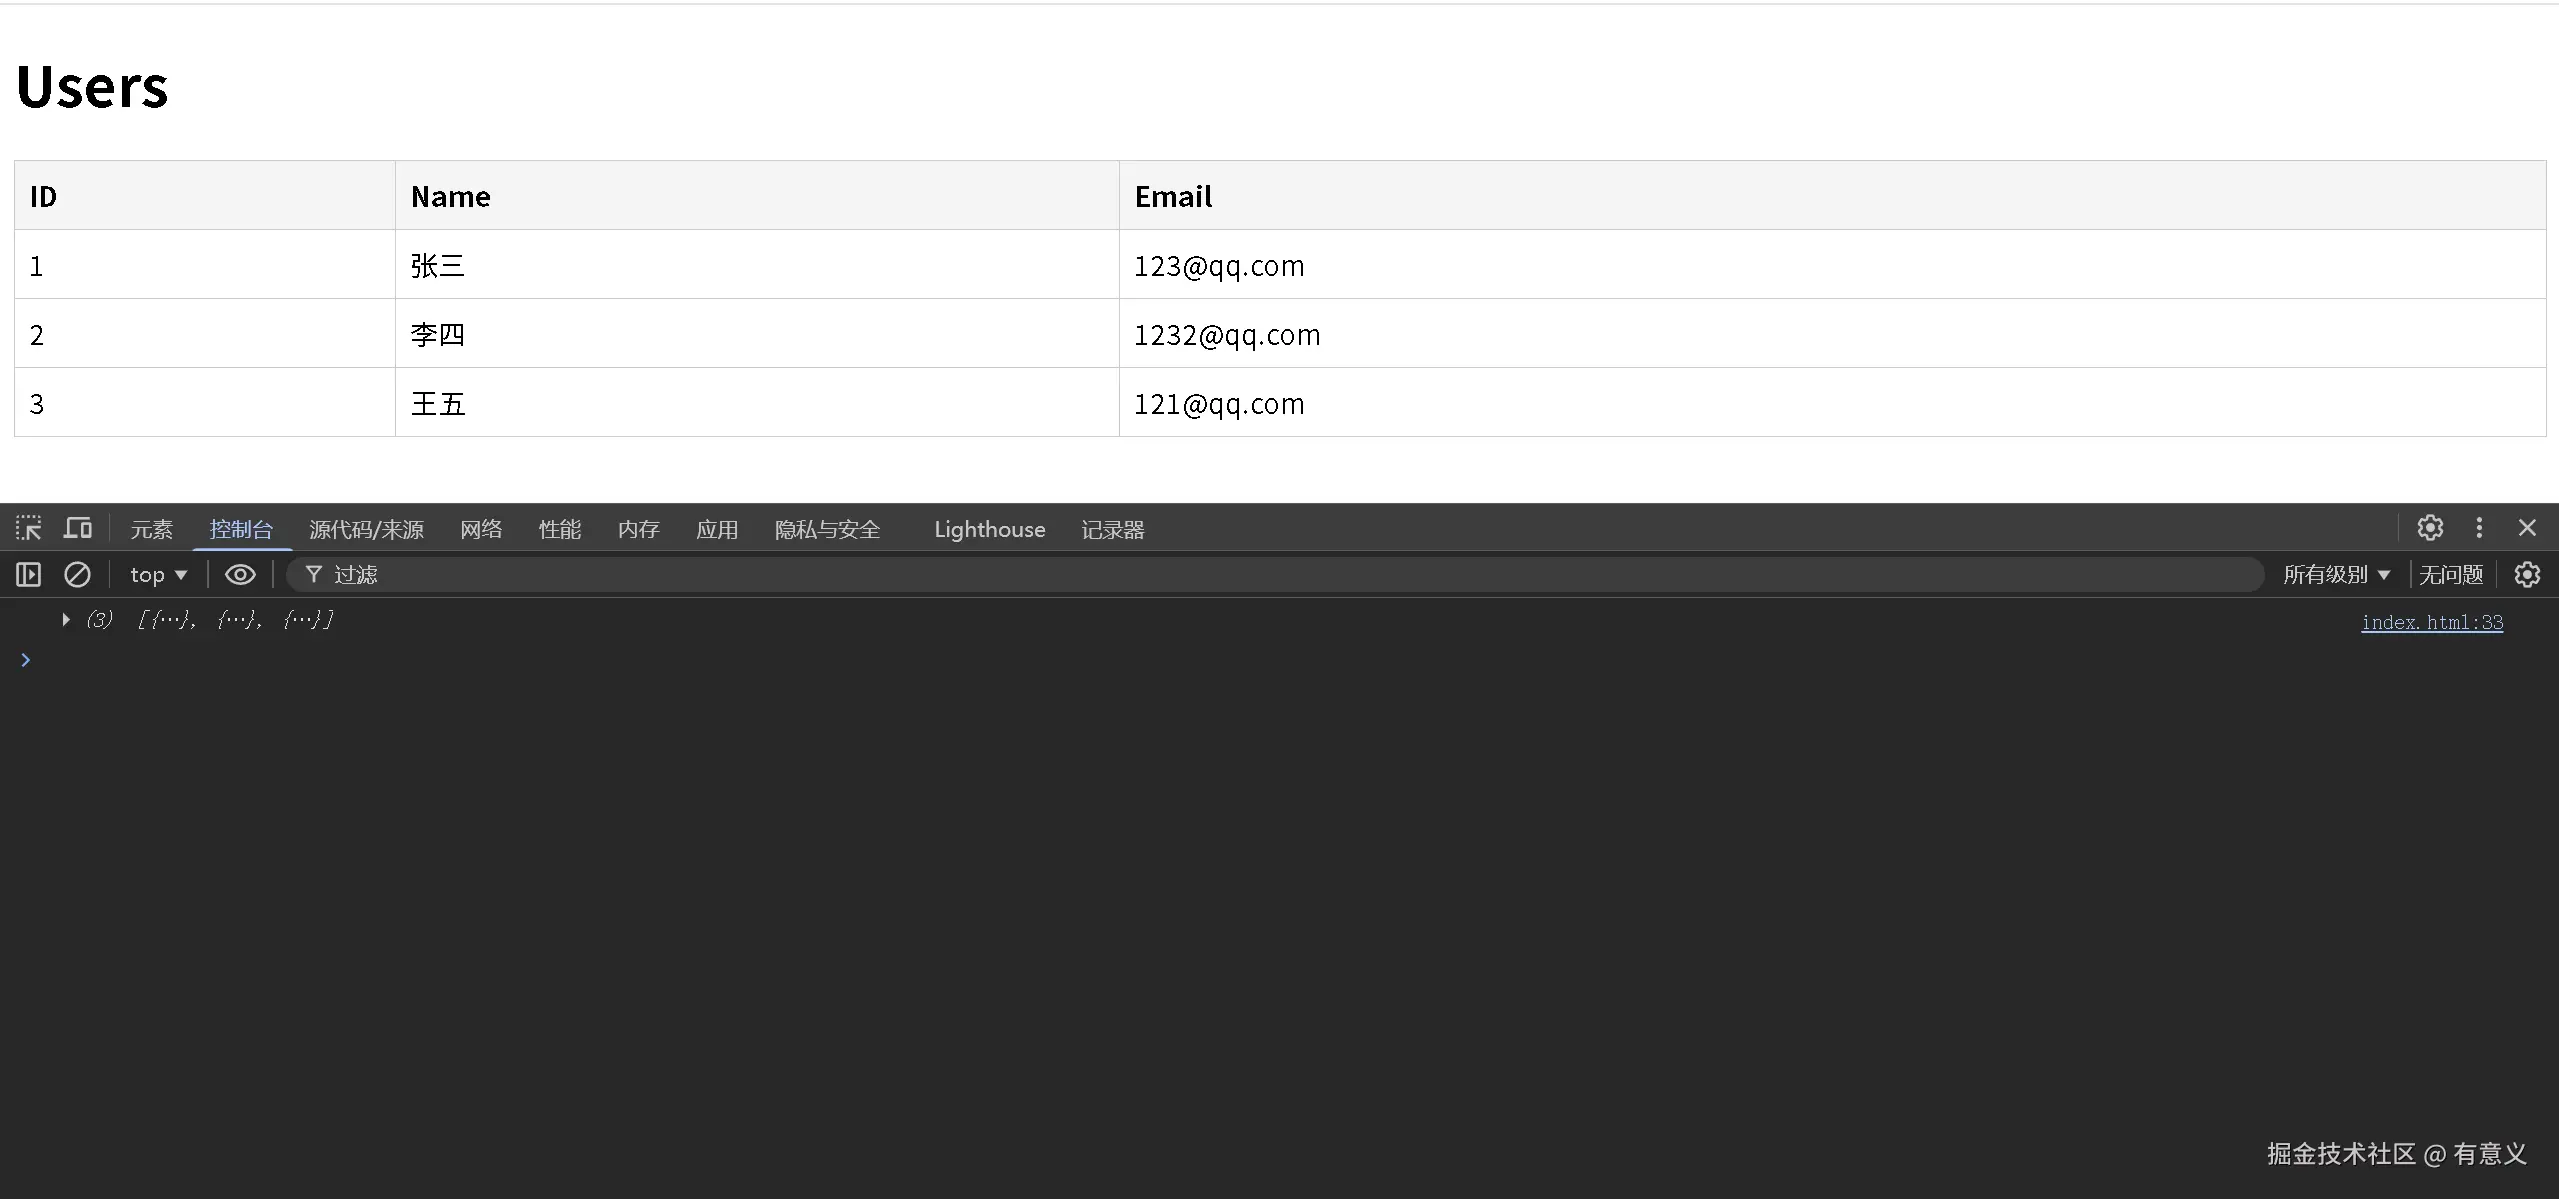Click the console prompt input line
Viewport: 2559px width, 1199px height.
[1200, 660]
